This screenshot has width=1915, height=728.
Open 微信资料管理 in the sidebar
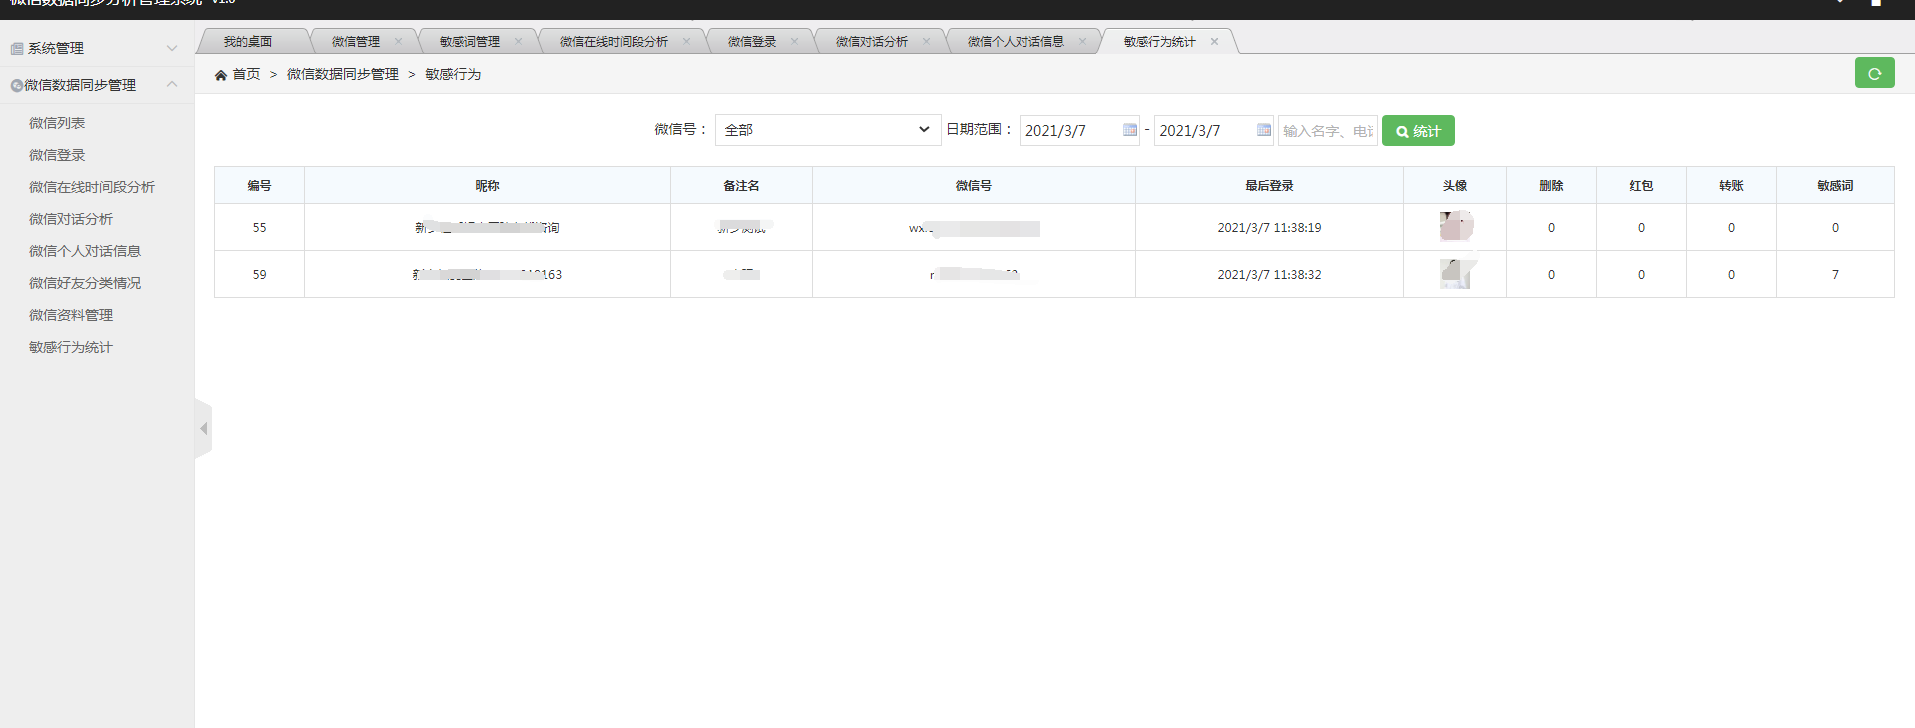point(71,315)
